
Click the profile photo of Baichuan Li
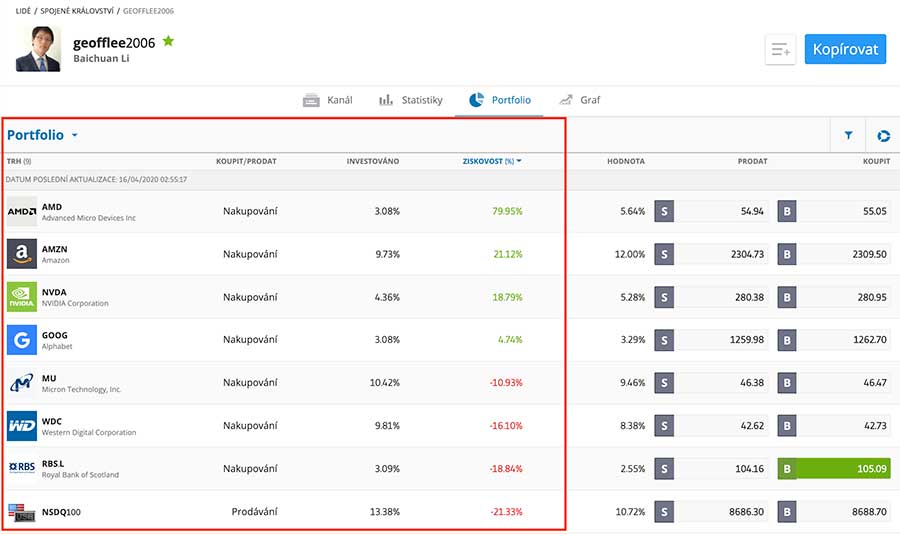[x=38, y=49]
